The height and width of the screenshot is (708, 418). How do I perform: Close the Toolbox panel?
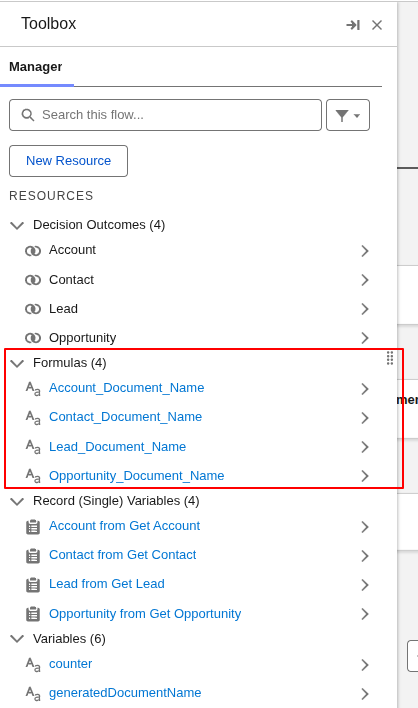(377, 25)
